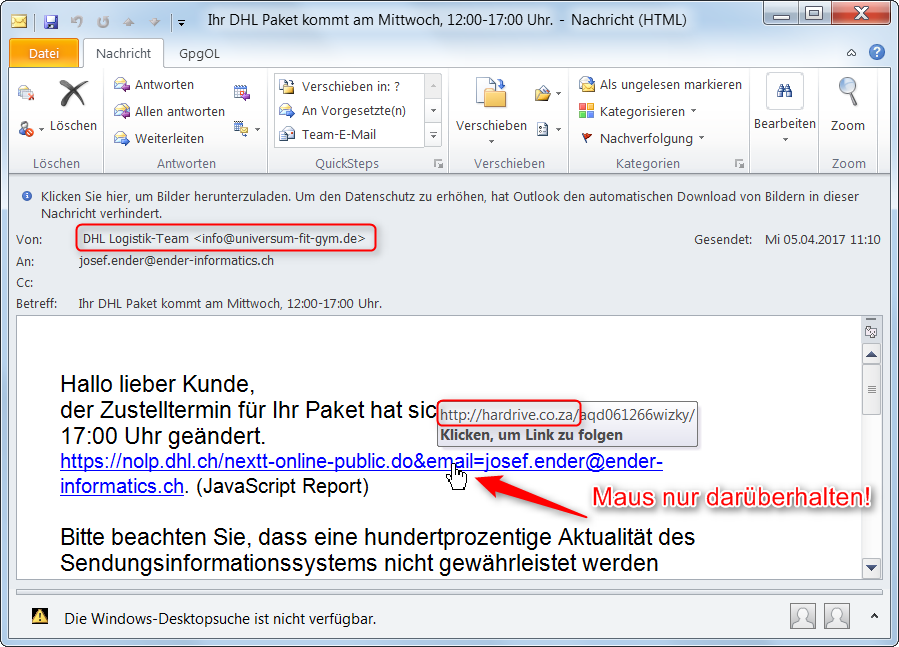
Task: Delete the message with the Löschen button
Action: coord(73,106)
